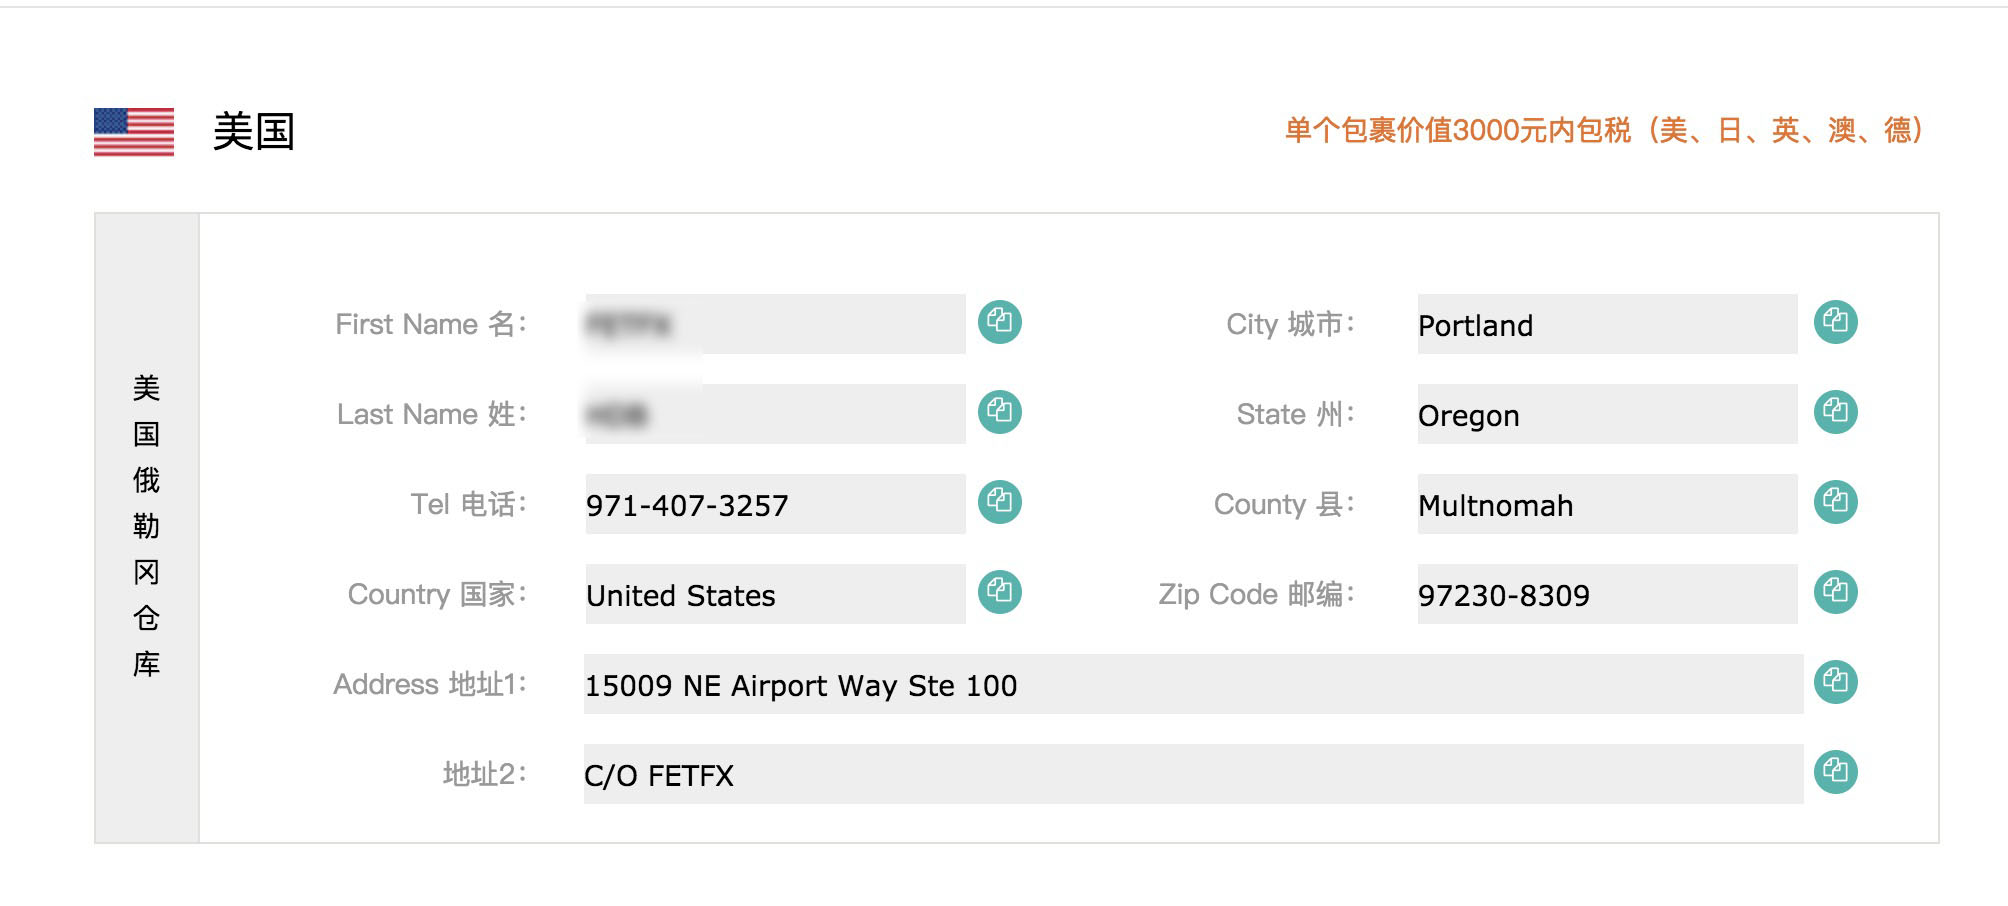Image resolution: width=2008 pixels, height=906 pixels.
Task: Select the City field containing Portland
Action: tap(1606, 324)
